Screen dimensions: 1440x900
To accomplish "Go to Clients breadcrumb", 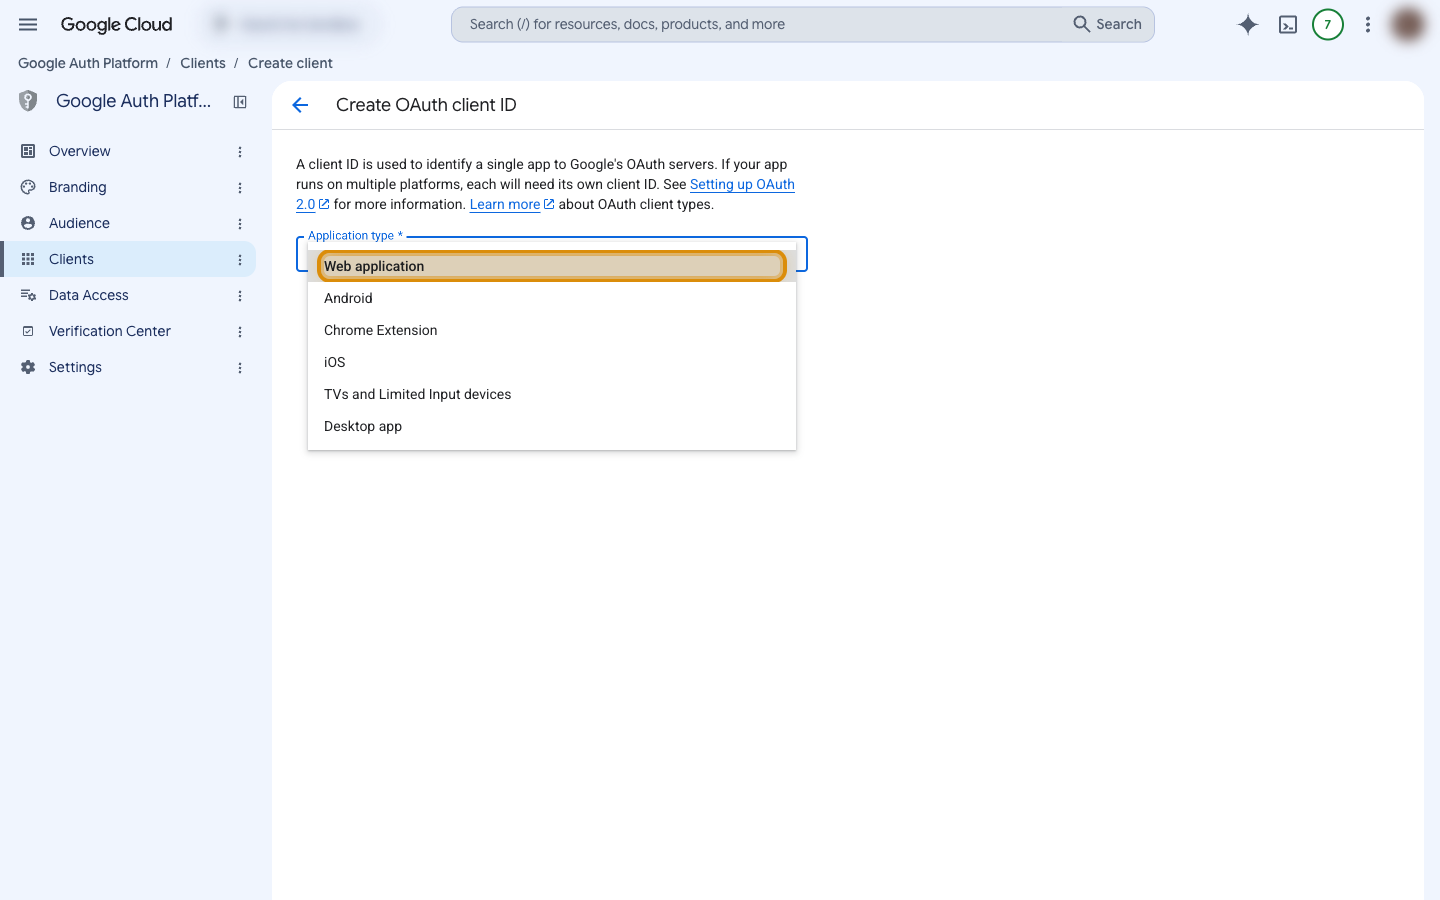I will point(203,63).
